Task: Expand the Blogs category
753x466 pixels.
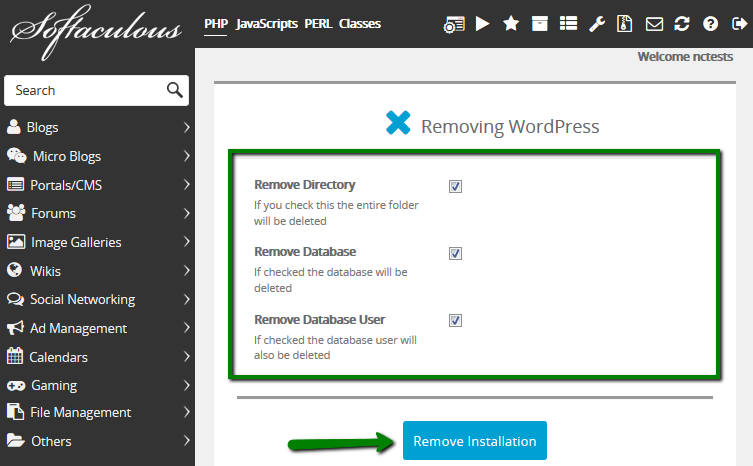Action: click(x=97, y=127)
